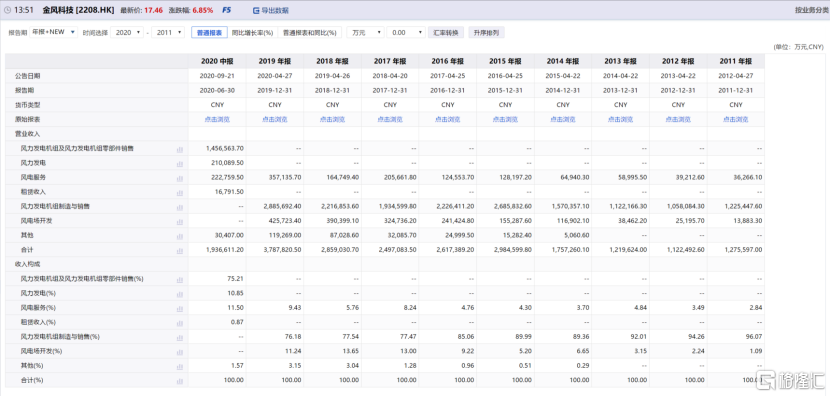
Task: Click the 最新价 17.46 value
Action: [154, 10]
